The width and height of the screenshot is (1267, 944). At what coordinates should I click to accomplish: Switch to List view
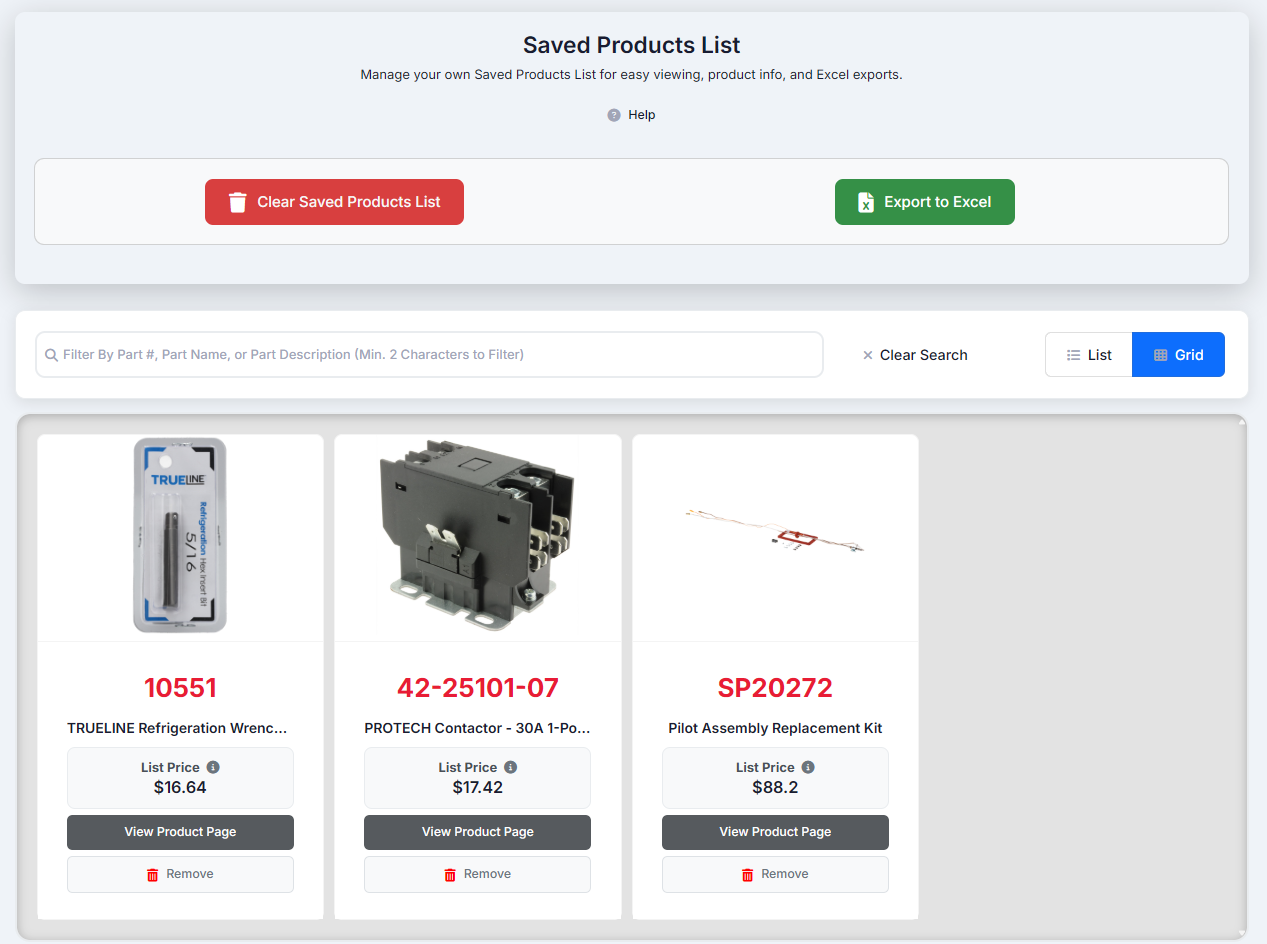pos(1089,354)
